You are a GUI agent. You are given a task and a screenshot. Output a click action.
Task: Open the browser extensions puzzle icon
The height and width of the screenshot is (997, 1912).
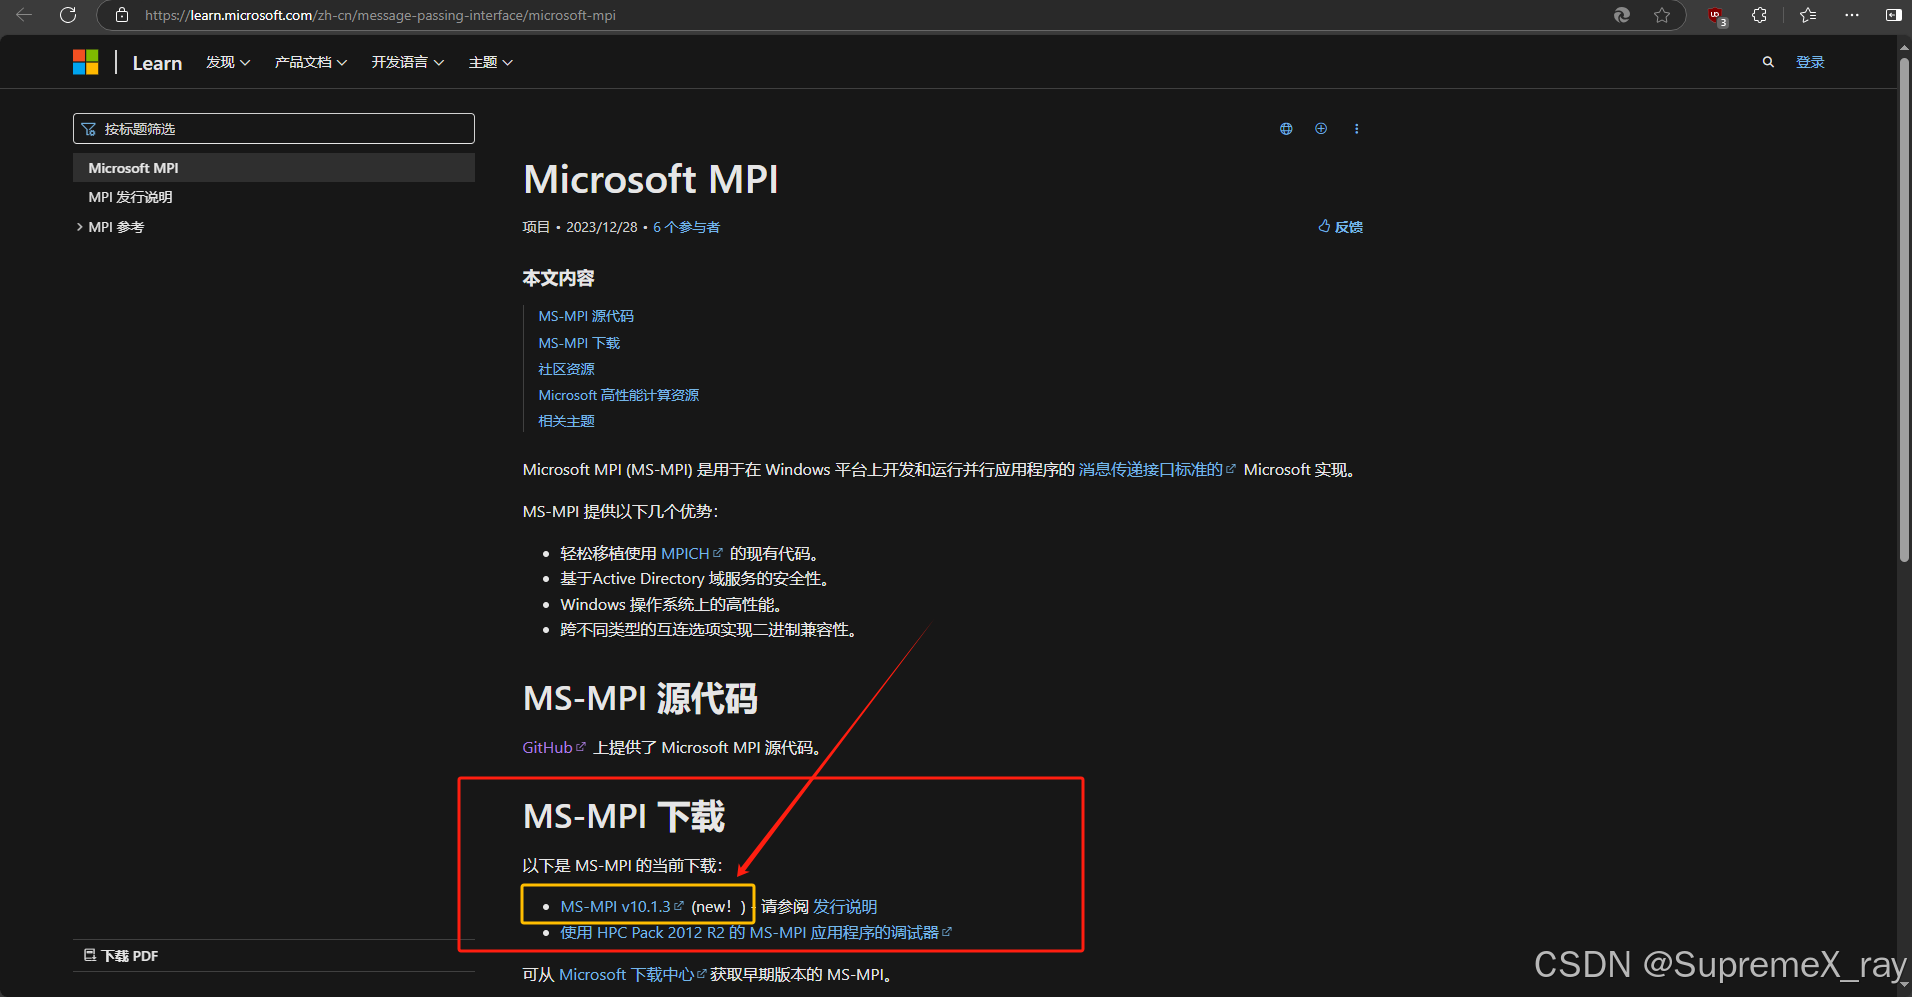tap(1759, 15)
